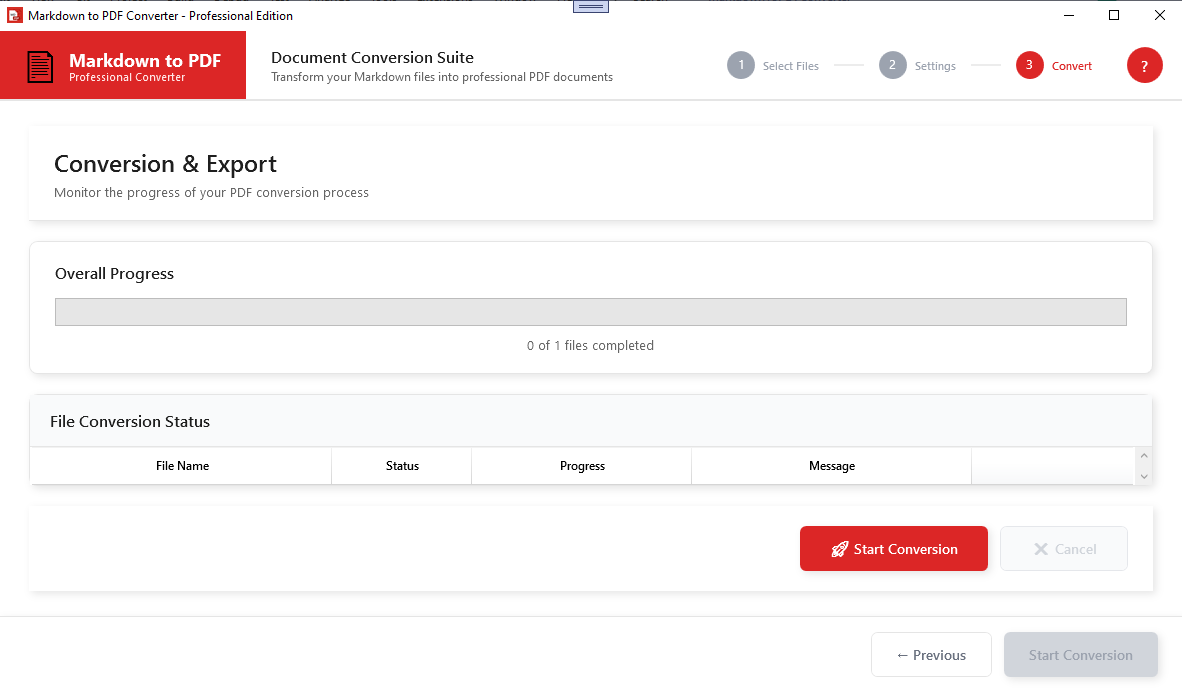Screen dimensions: 1182x690
Task: Select the Progress column header
Action: click(x=582, y=466)
